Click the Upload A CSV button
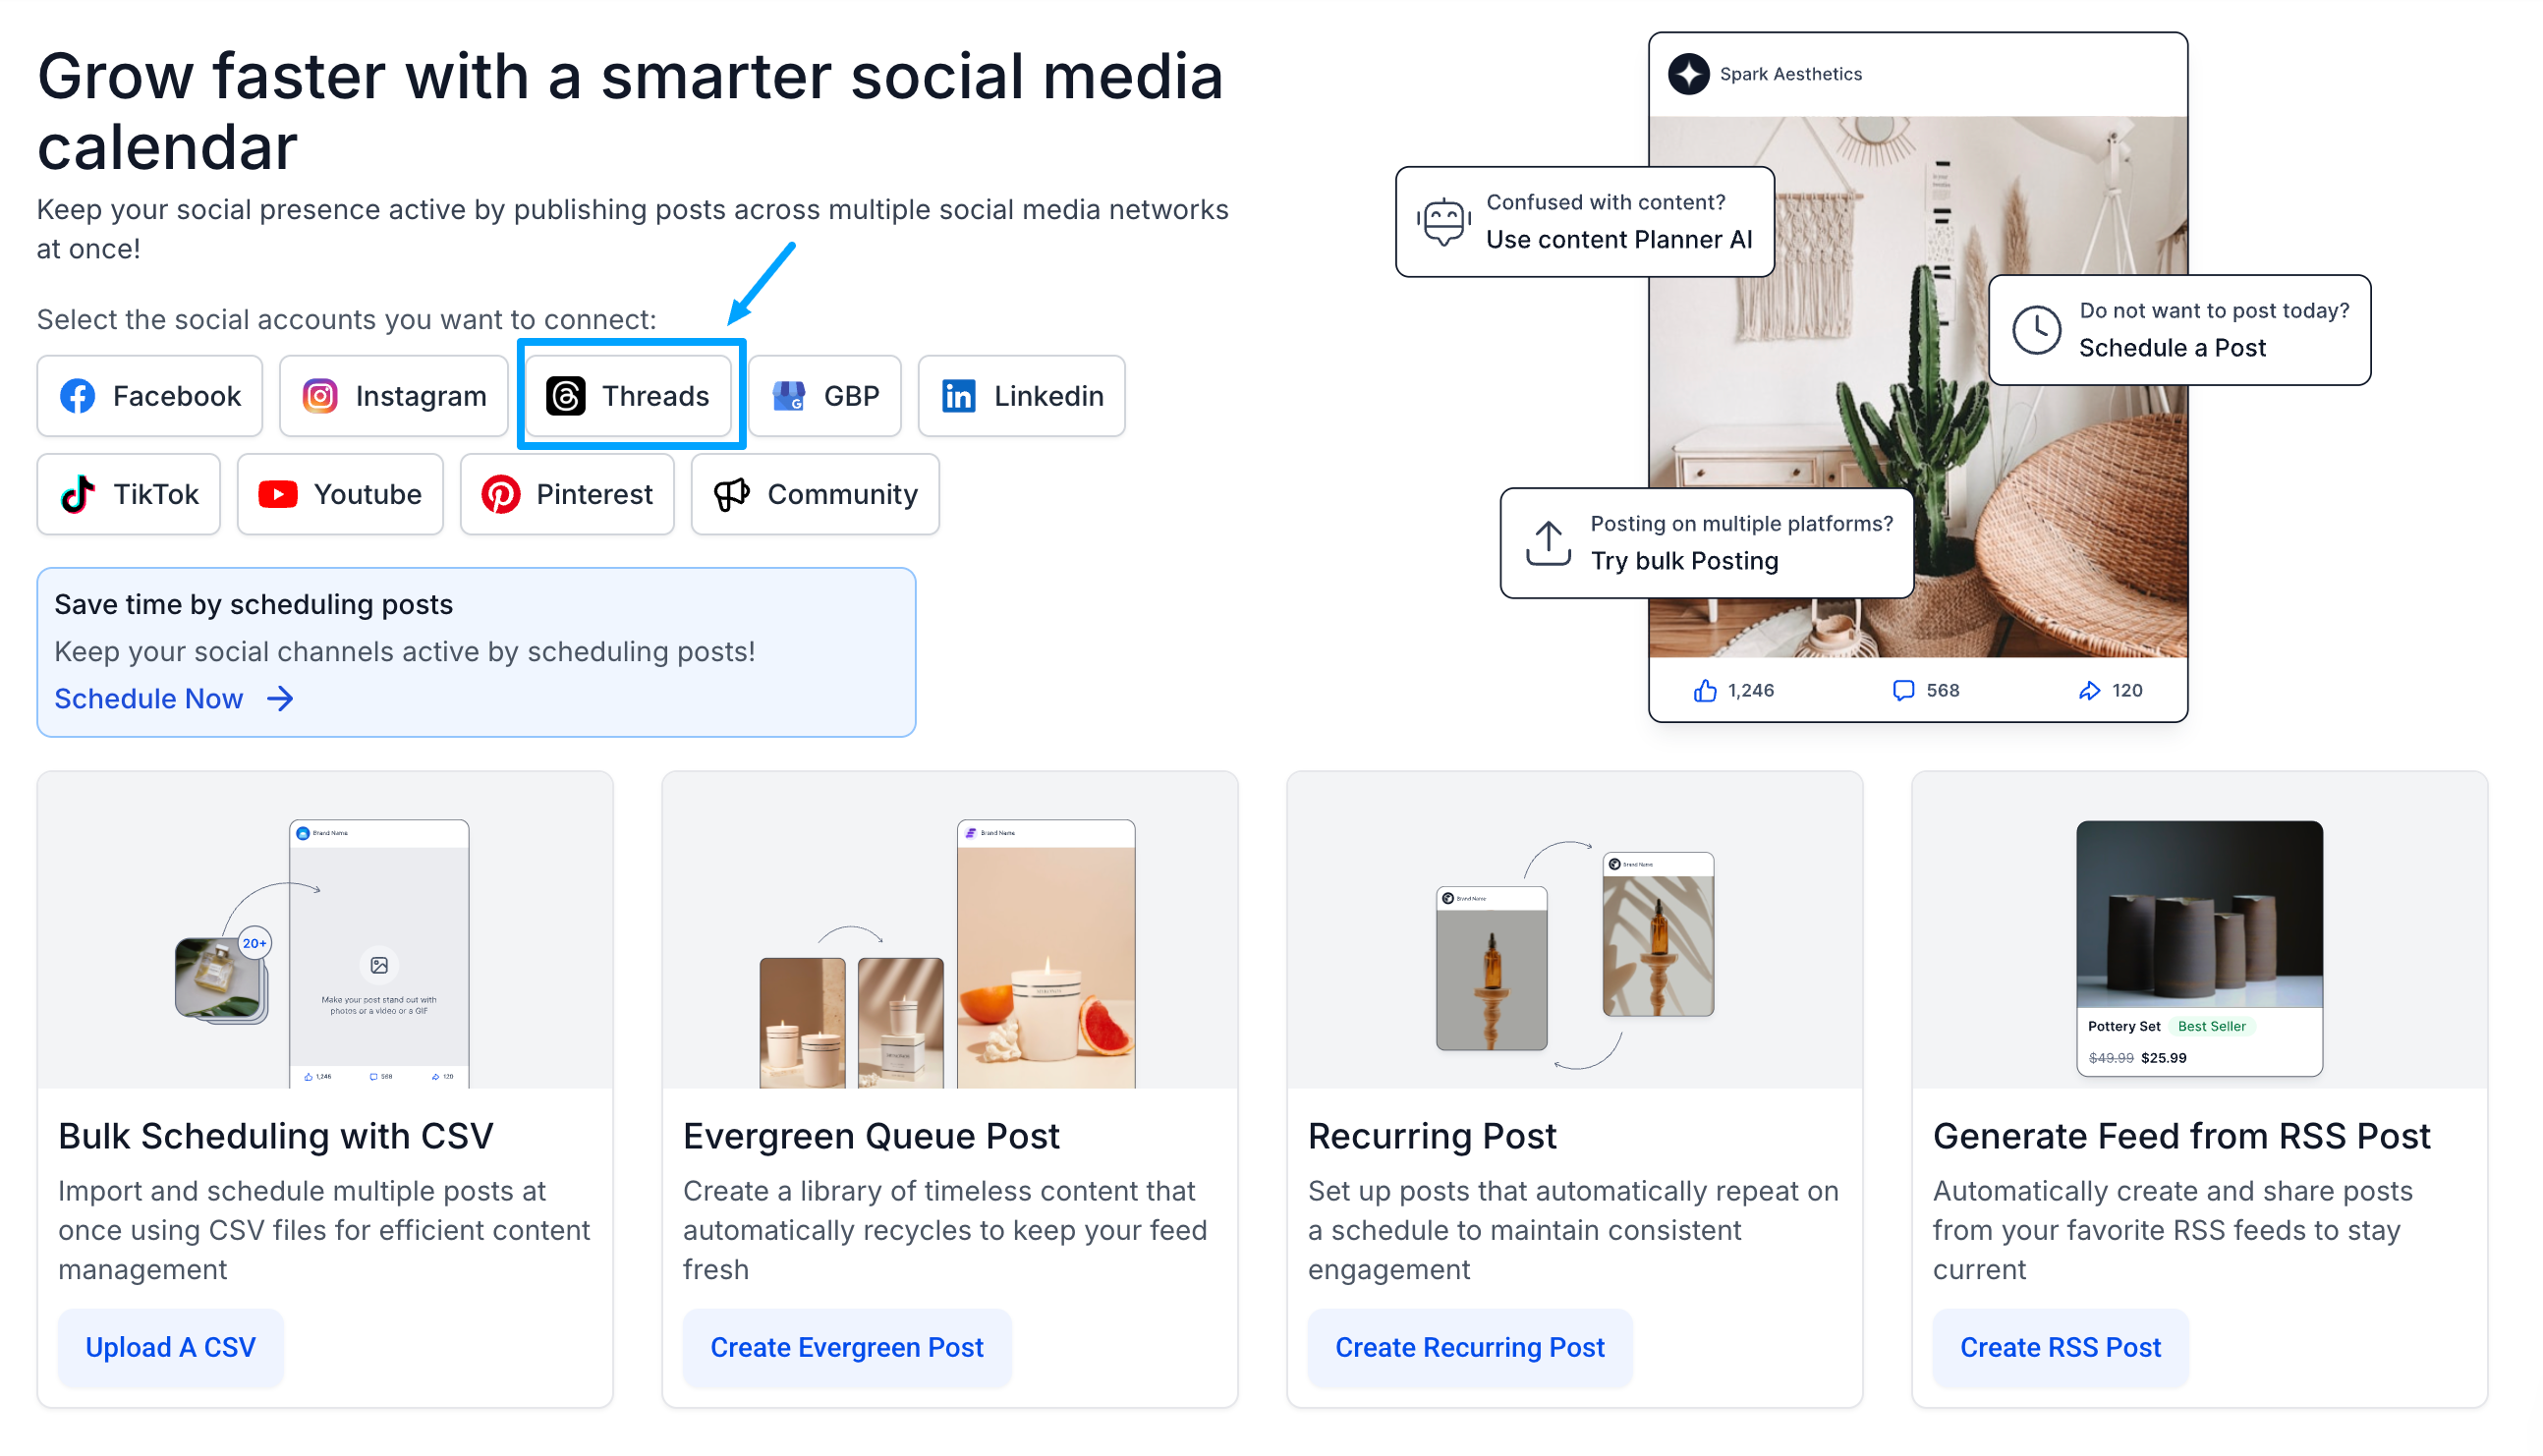 click(170, 1347)
